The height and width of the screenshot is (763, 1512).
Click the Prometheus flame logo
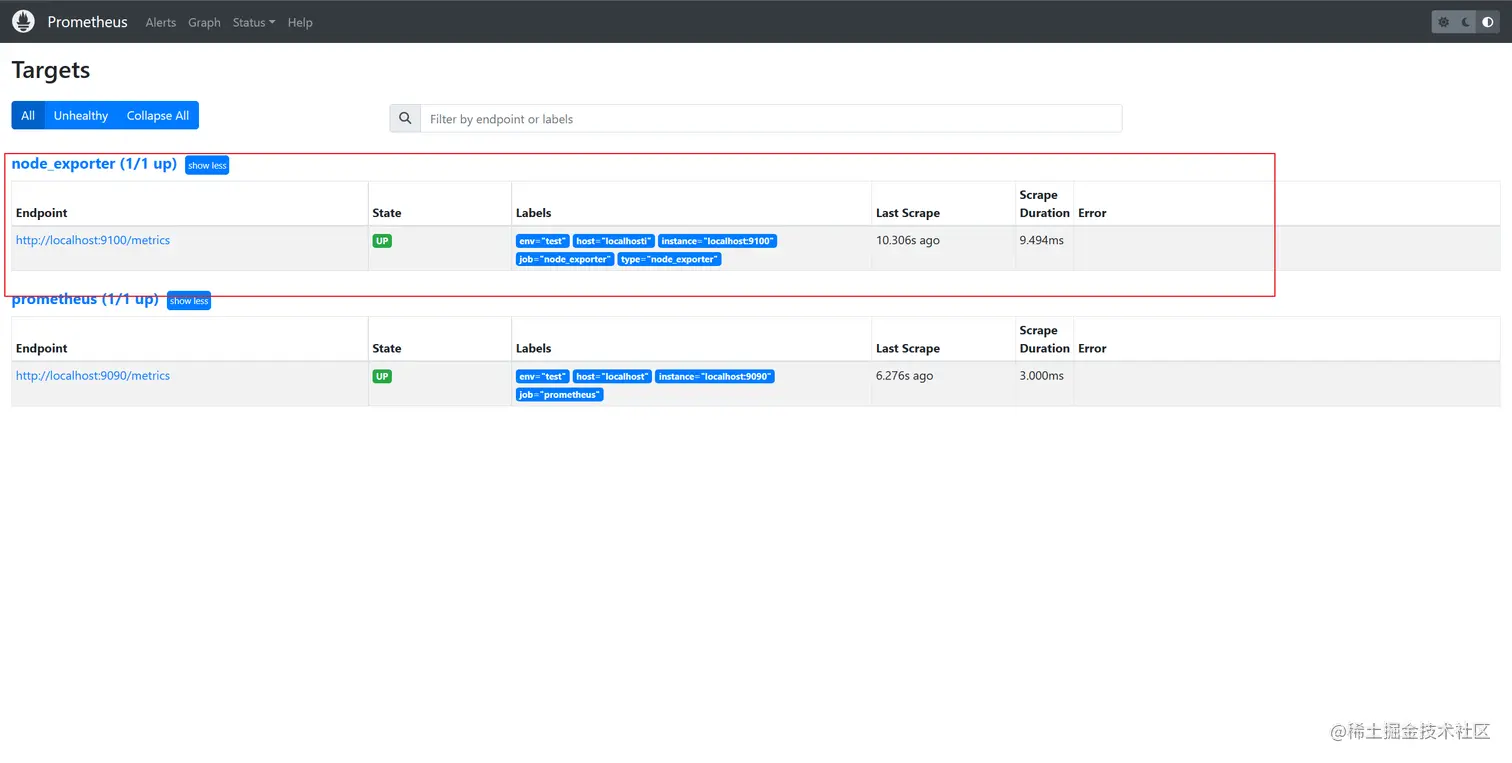click(23, 21)
